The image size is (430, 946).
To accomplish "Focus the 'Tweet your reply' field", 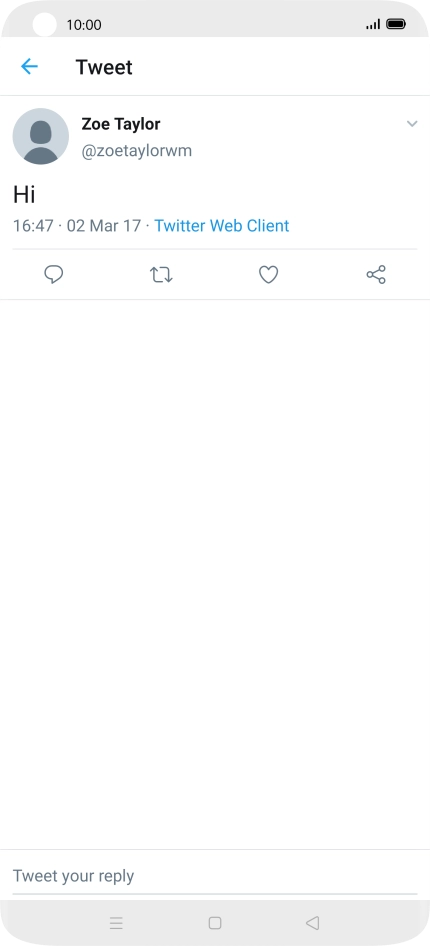I will tap(215, 875).
